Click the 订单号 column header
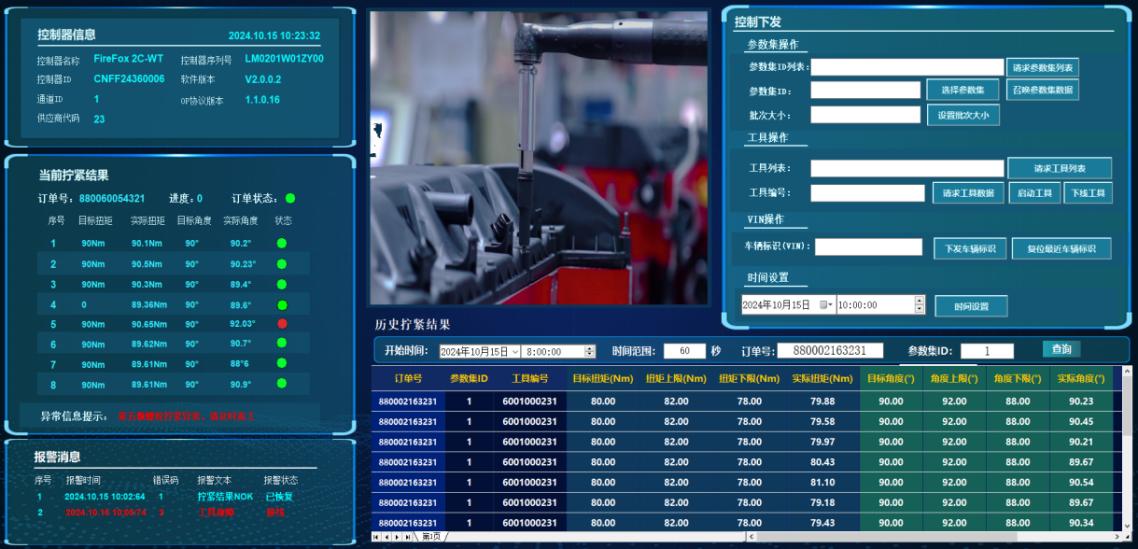Image resolution: width=1138 pixels, height=549 pixels. pyautogui.click(x=408, y=379)
